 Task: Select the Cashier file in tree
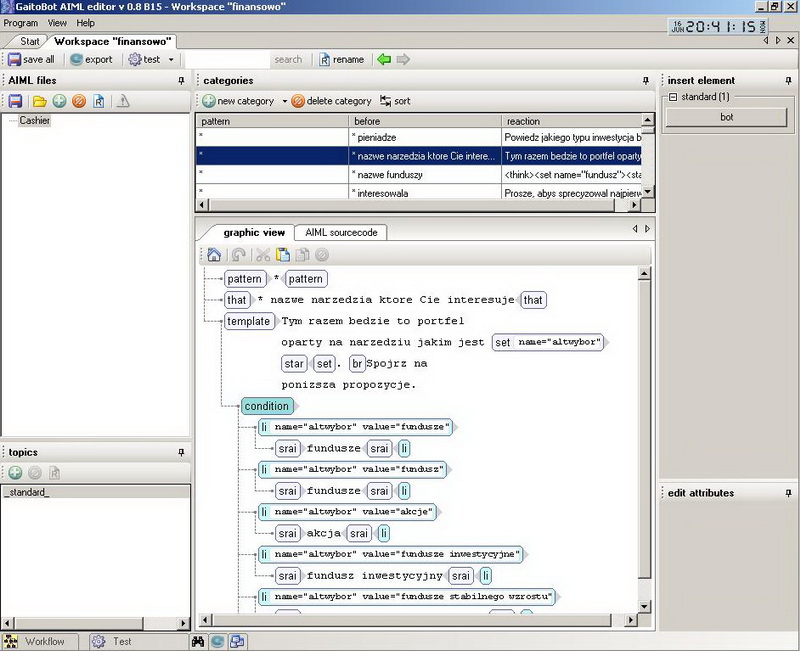pyautogui.click(x=35, y=120)
